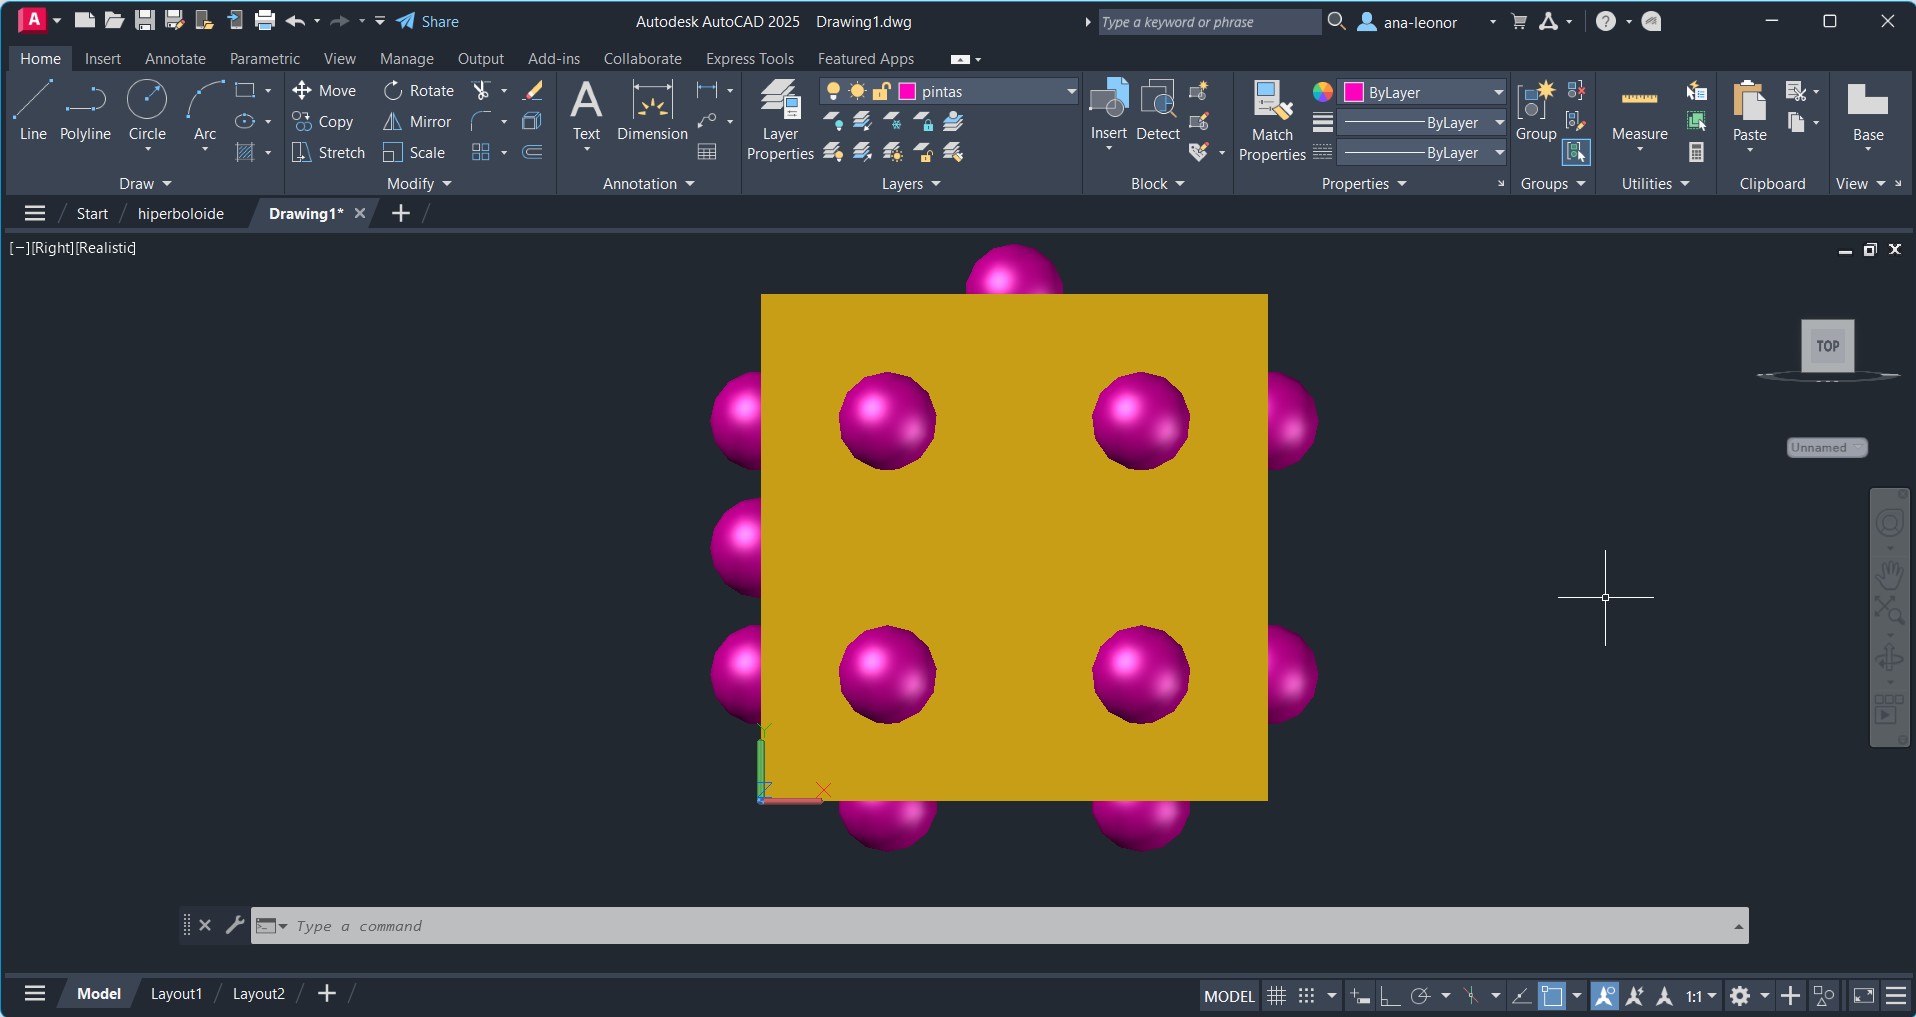The image size is (1916, 1017).
Task: Toggle annotation visibility in status bar
Action: click(1605, 996)
